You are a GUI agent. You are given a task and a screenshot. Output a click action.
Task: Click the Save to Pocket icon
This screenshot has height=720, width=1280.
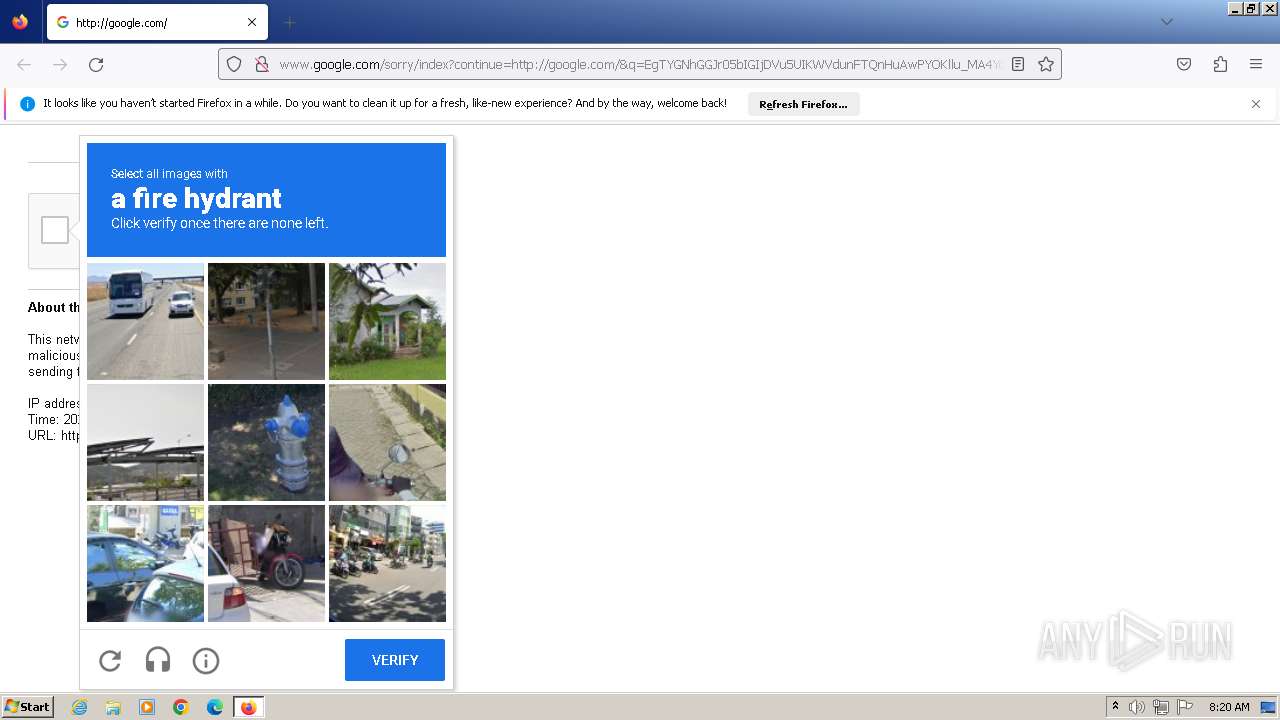pyautogui.click(x=1184, y=64)
